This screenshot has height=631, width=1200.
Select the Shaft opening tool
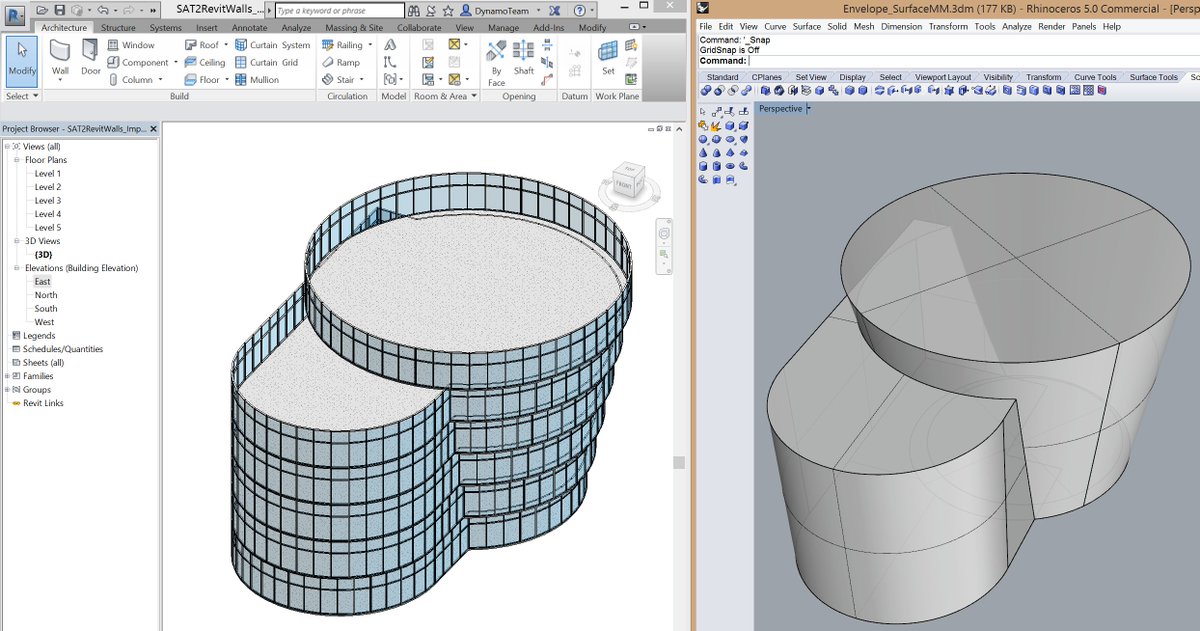pos(524,58)
